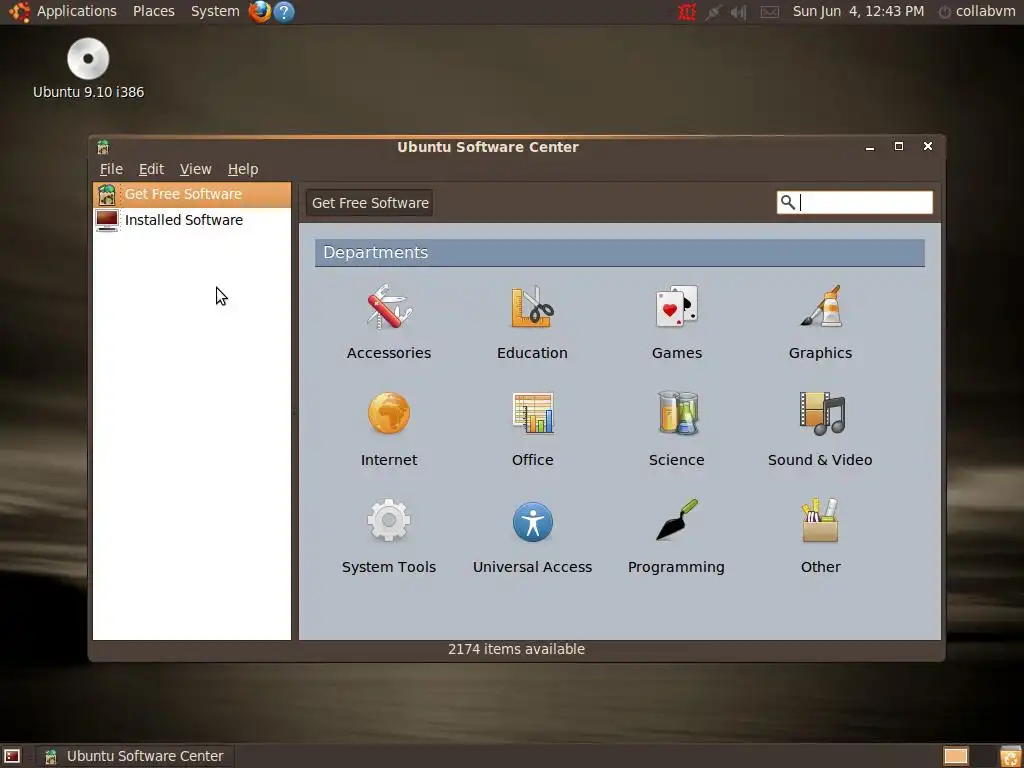Screen dimensions: 1024x768
Task: Click the Sound & Video label text
Action: click(820, 460)
